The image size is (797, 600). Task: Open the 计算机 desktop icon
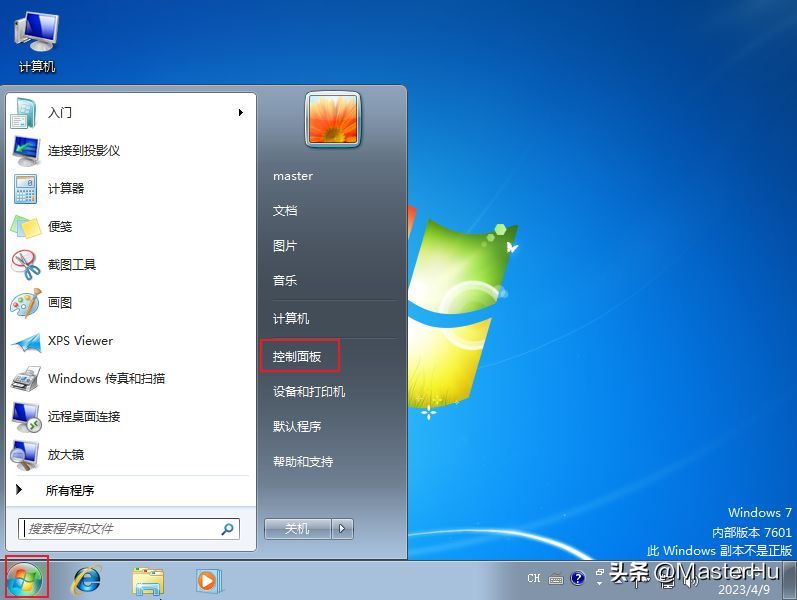pos(37,43)
